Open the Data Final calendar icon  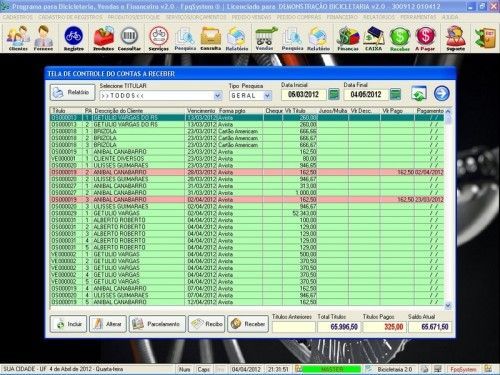click(395, 94)
